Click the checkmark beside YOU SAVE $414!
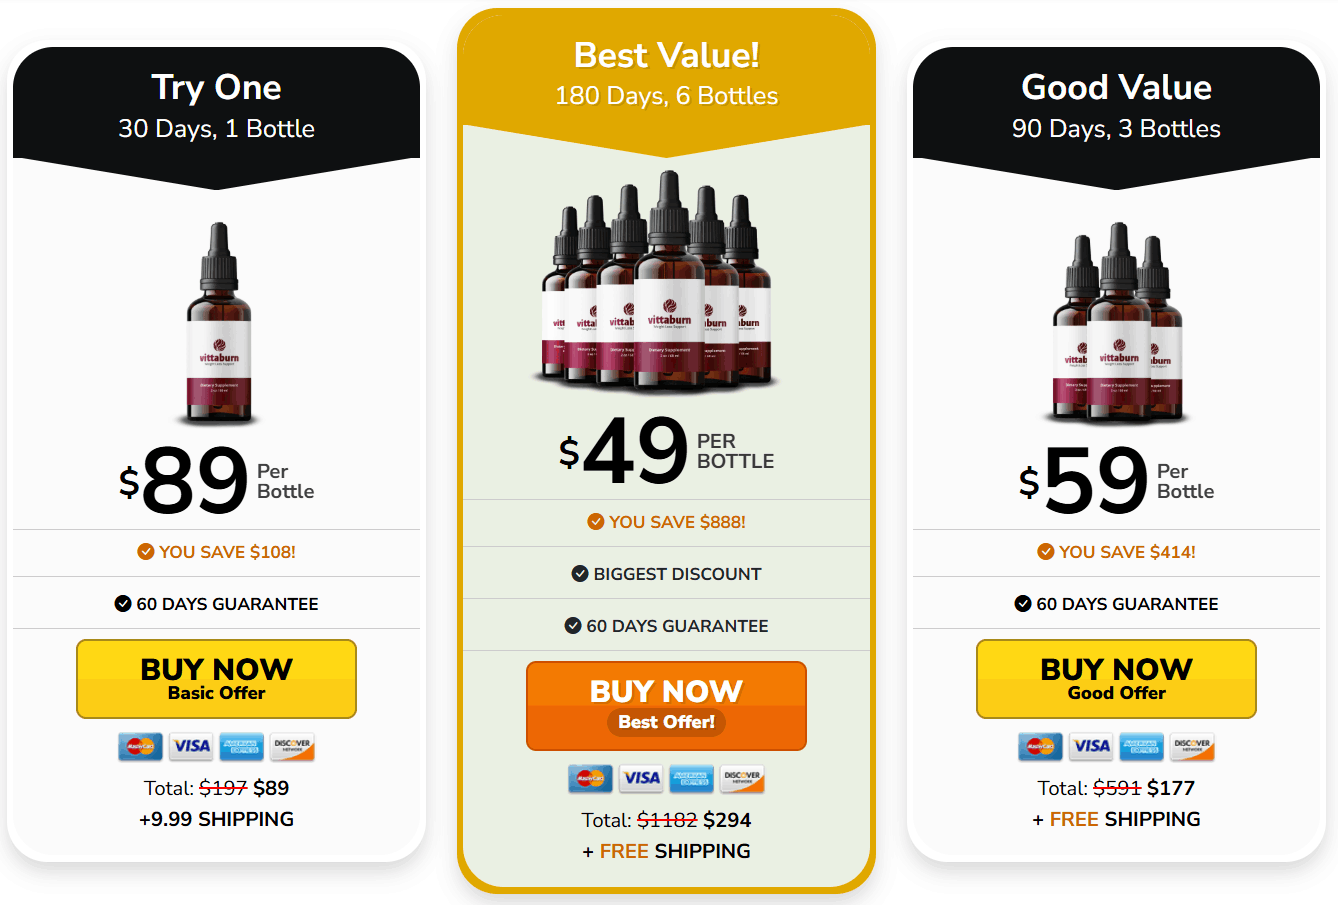This screenshot has height=905, width=1338. tap(1046, 552)
